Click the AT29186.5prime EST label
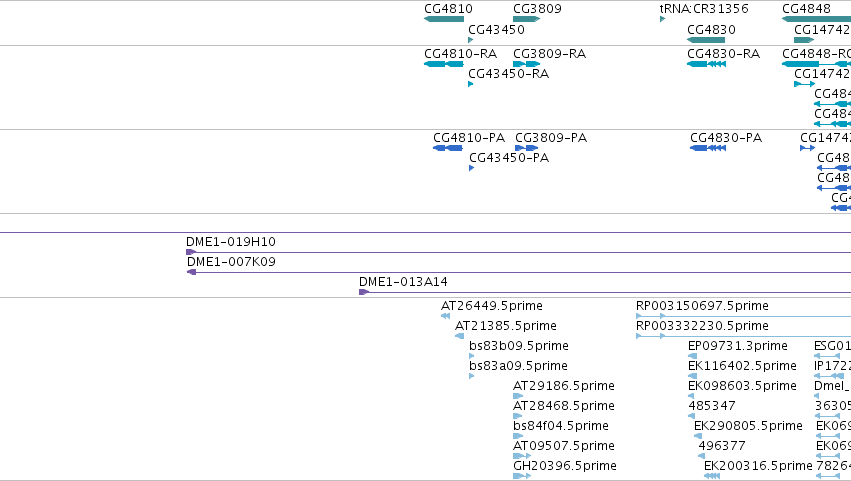 [564, 386]
